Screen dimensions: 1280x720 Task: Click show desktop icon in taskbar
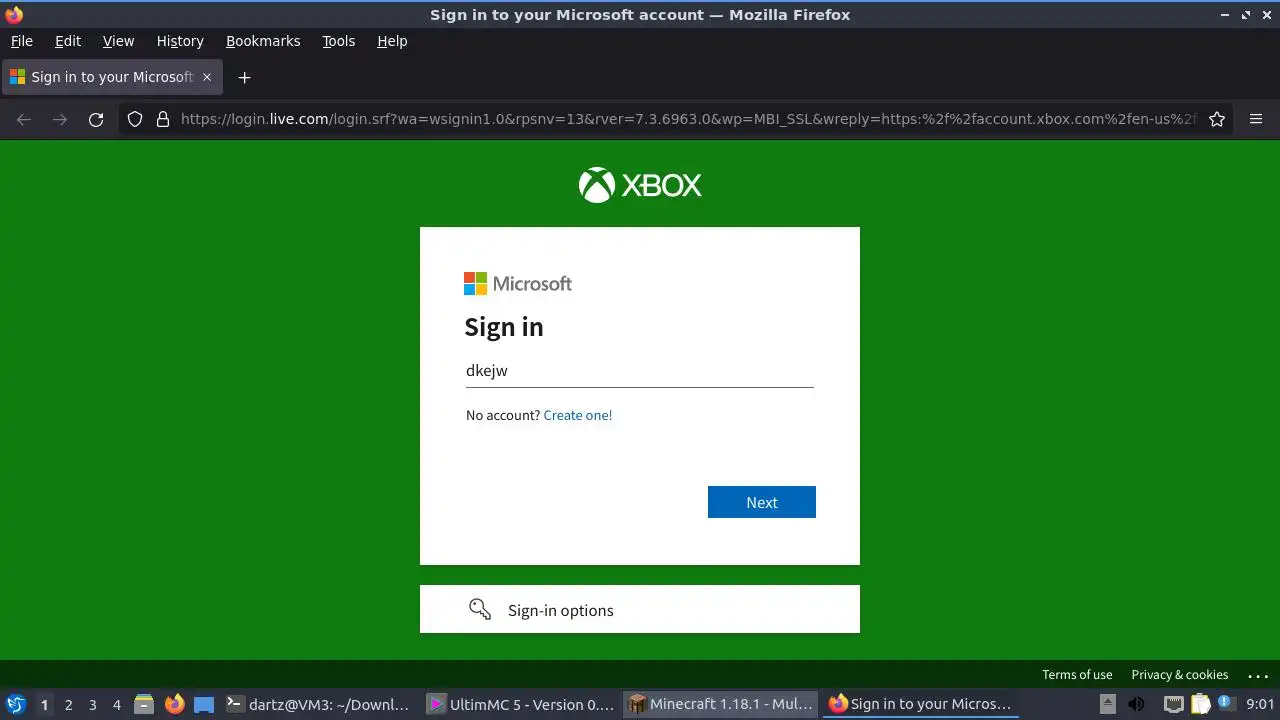click(204, 704)
